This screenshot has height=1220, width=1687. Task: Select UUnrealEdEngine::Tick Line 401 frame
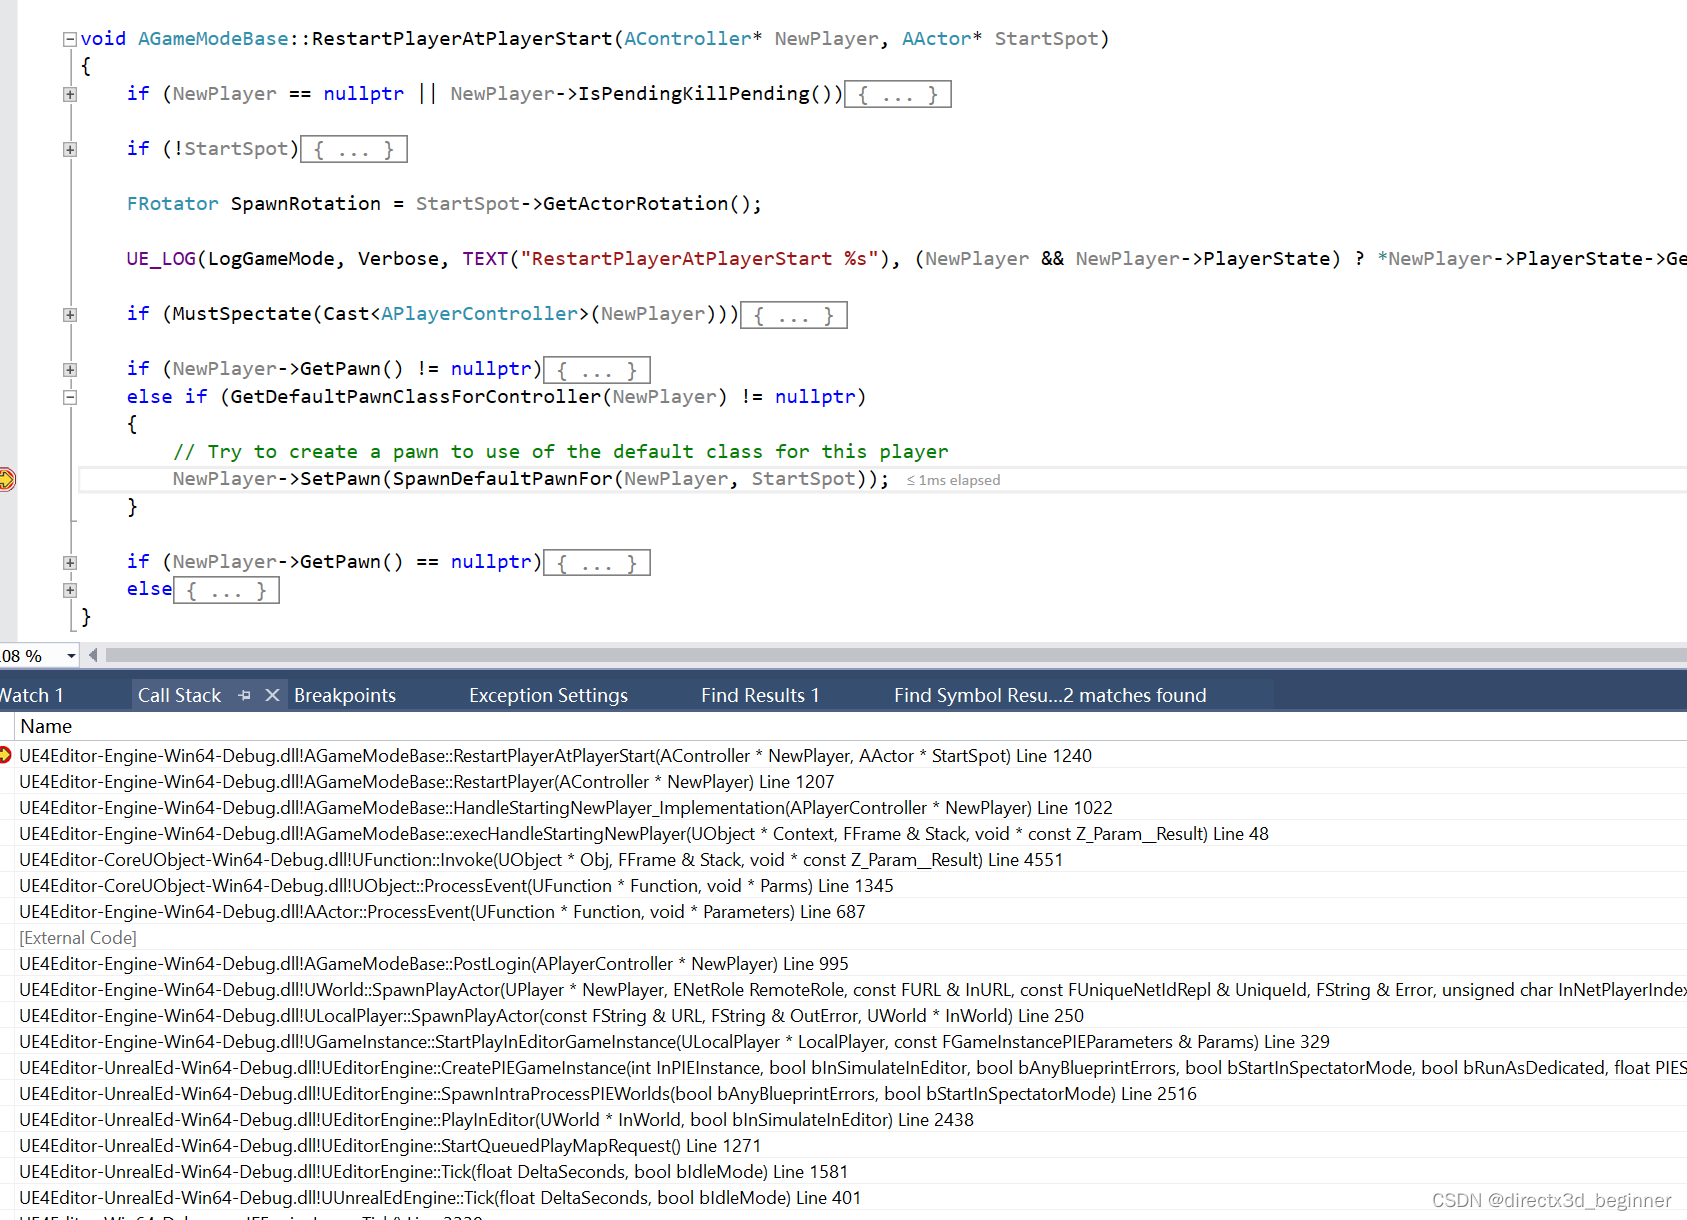pos(440,1198)
